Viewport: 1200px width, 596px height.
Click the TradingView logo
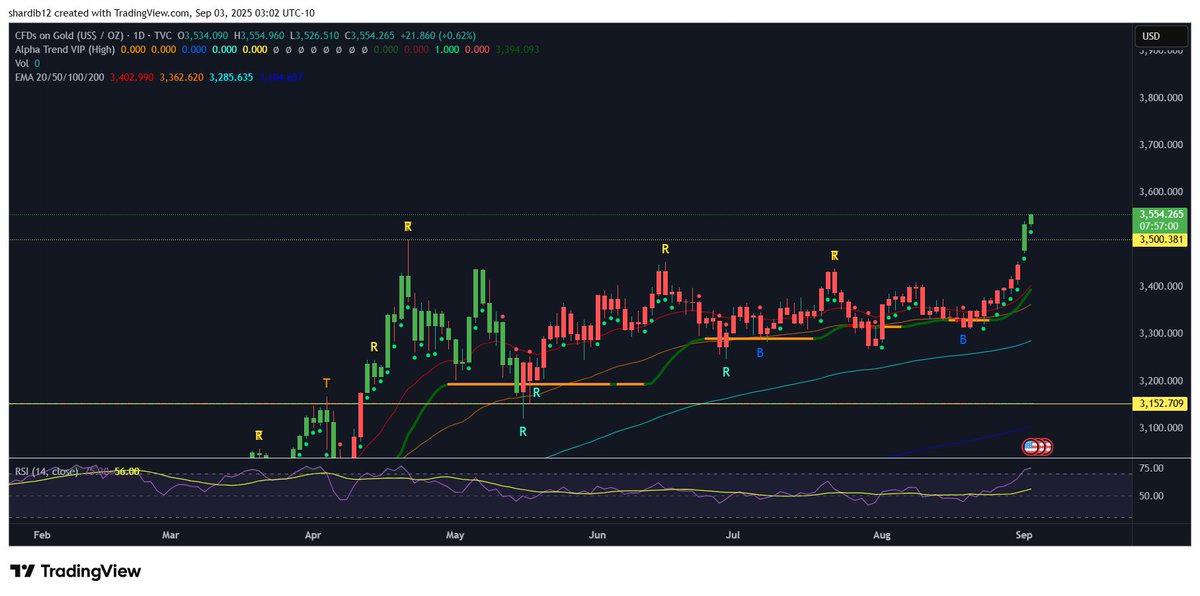coord(76,571)
